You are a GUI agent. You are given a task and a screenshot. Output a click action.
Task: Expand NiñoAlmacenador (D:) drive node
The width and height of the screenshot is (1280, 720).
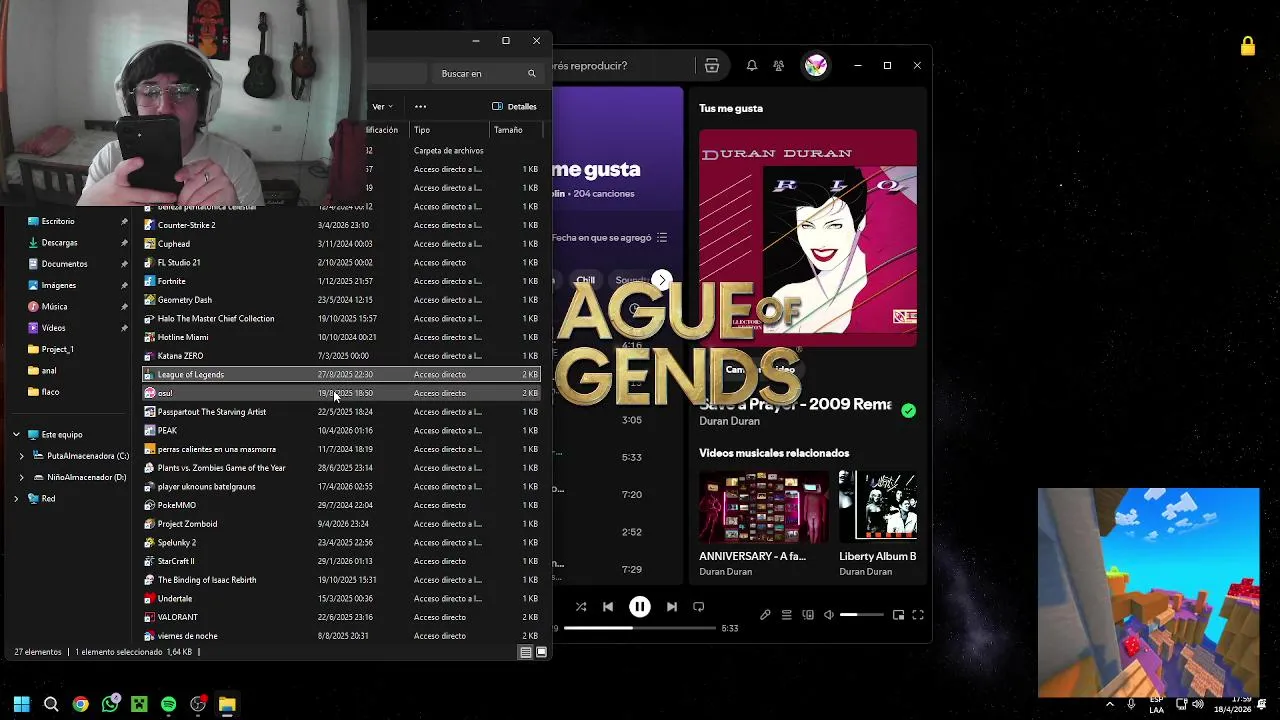coord(22,478)
